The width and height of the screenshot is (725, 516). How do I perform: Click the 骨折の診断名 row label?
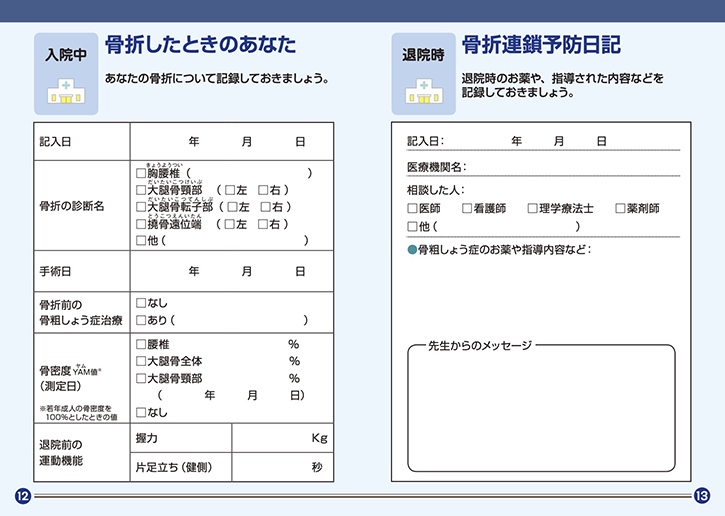pyautogui.click(x=72, y=206)
